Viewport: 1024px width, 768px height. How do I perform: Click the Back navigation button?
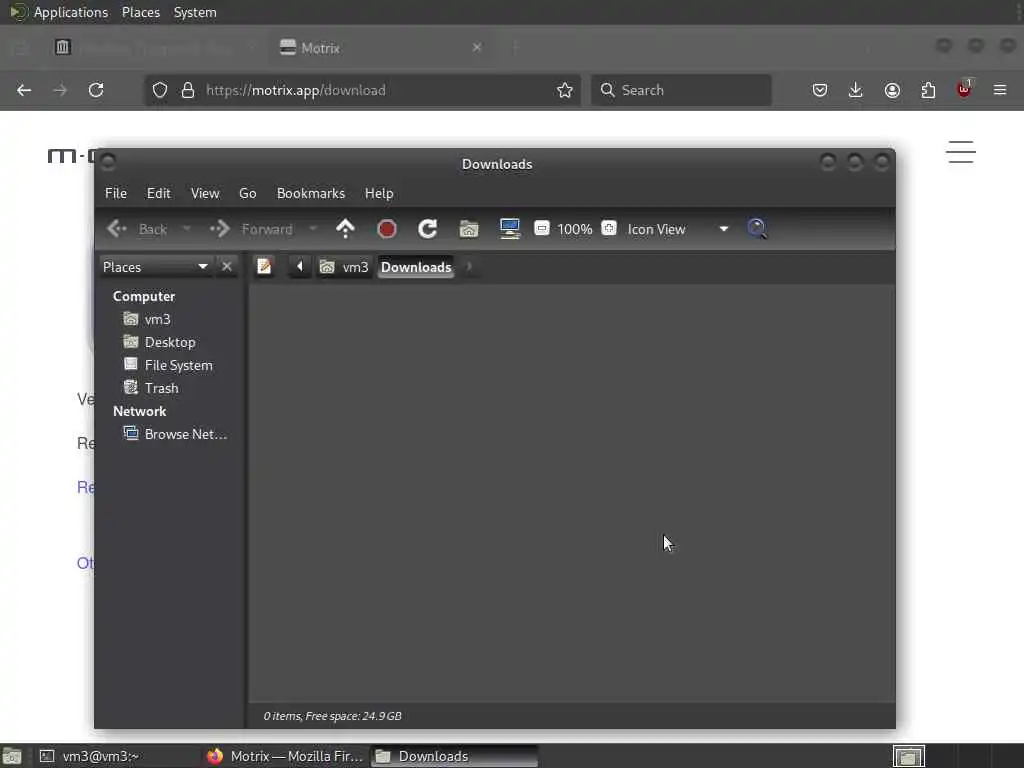pos(138,229)
